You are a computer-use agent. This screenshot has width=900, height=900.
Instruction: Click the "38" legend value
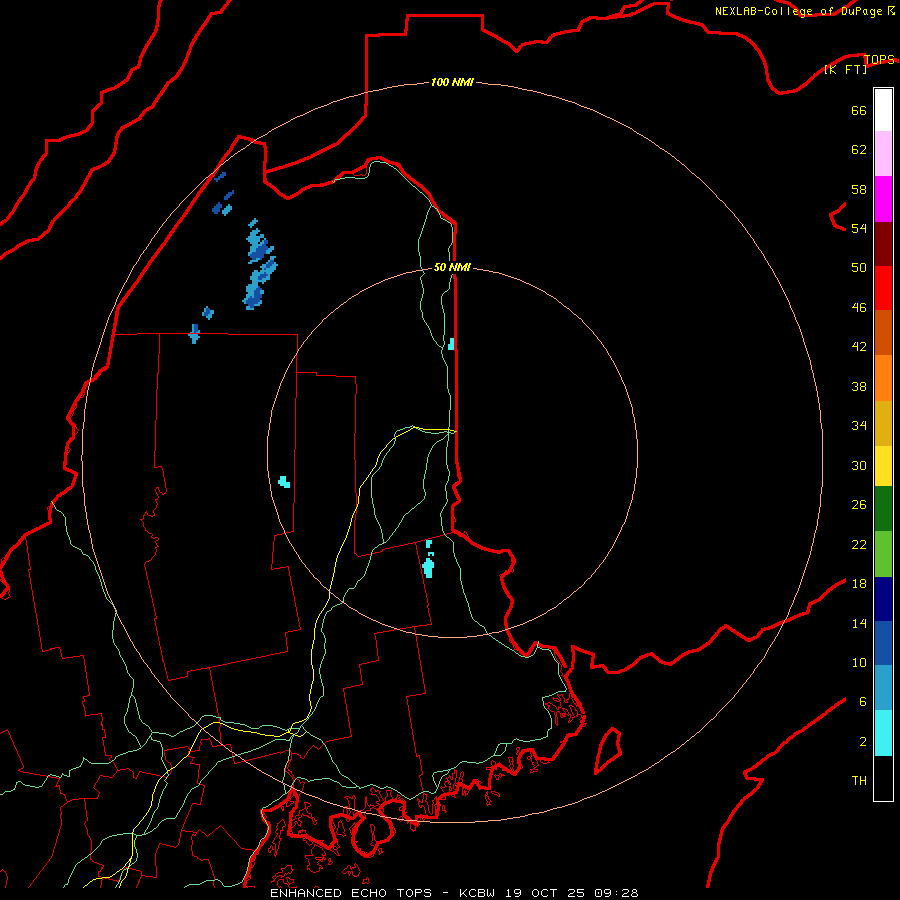click(x=859, y=386)
